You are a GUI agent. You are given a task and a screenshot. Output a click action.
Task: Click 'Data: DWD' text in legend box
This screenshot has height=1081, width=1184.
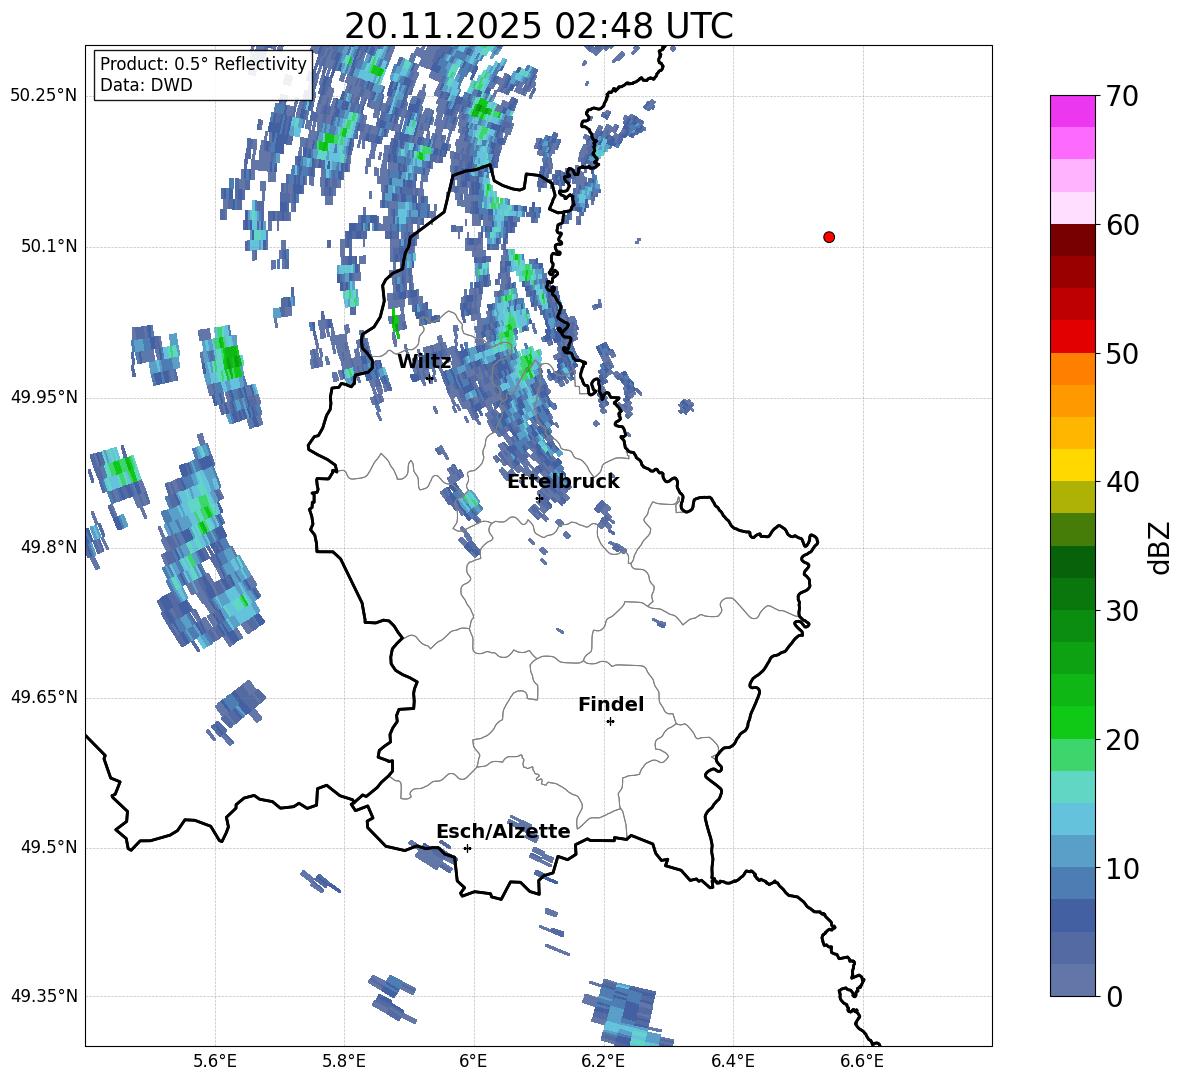(146, 85)
